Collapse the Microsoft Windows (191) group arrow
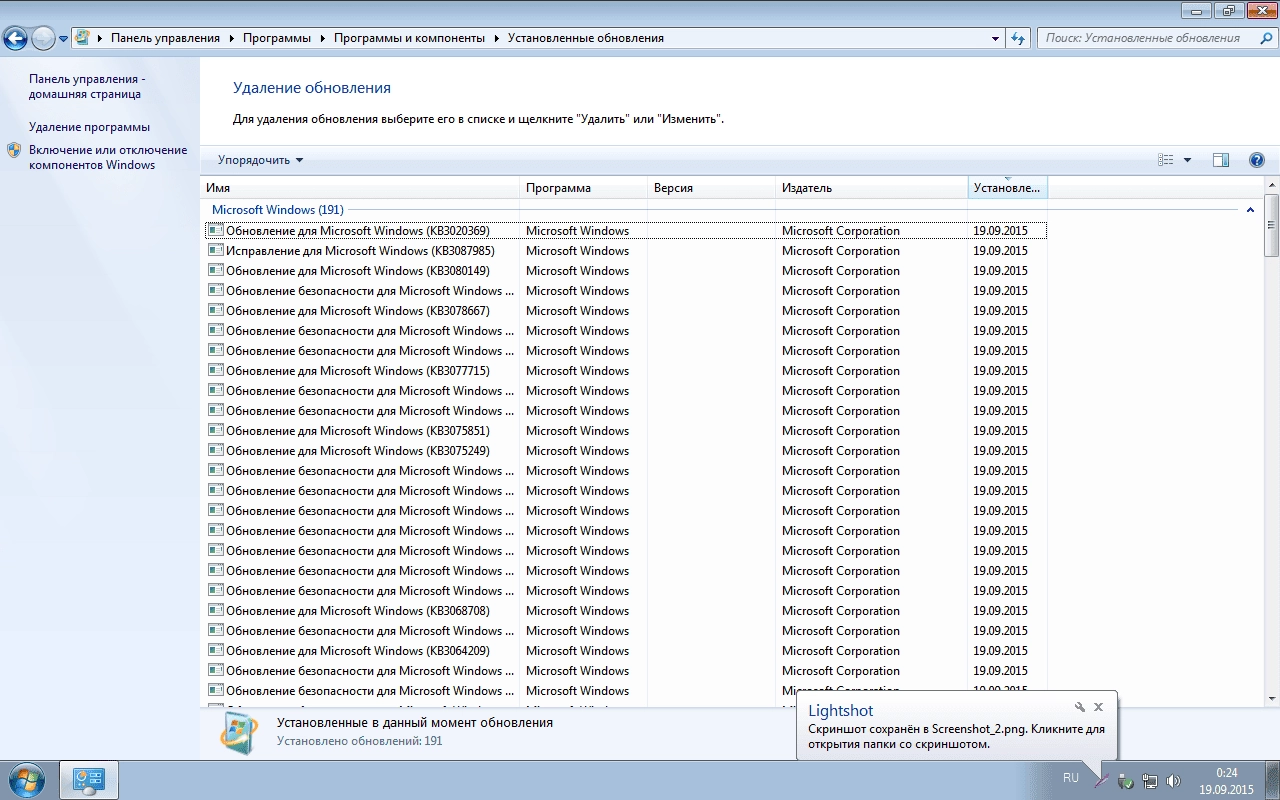 (1250, 210)
